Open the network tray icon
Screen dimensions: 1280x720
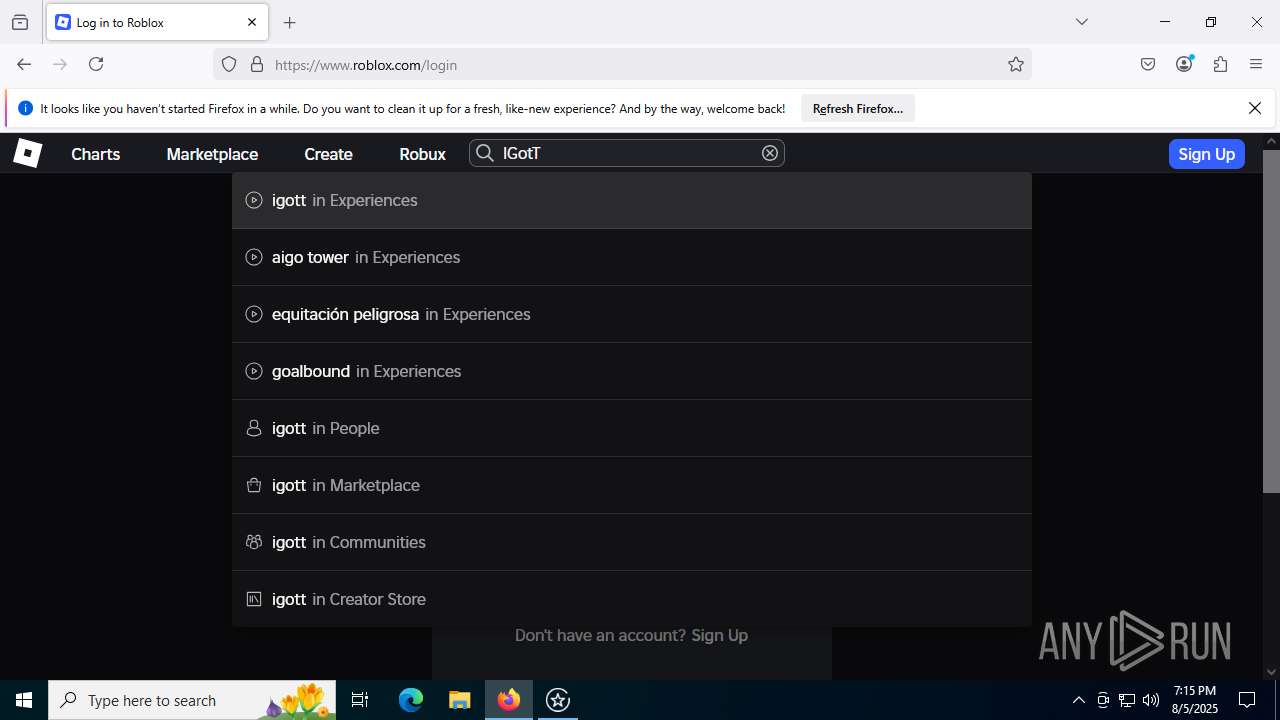(1127, 700)
